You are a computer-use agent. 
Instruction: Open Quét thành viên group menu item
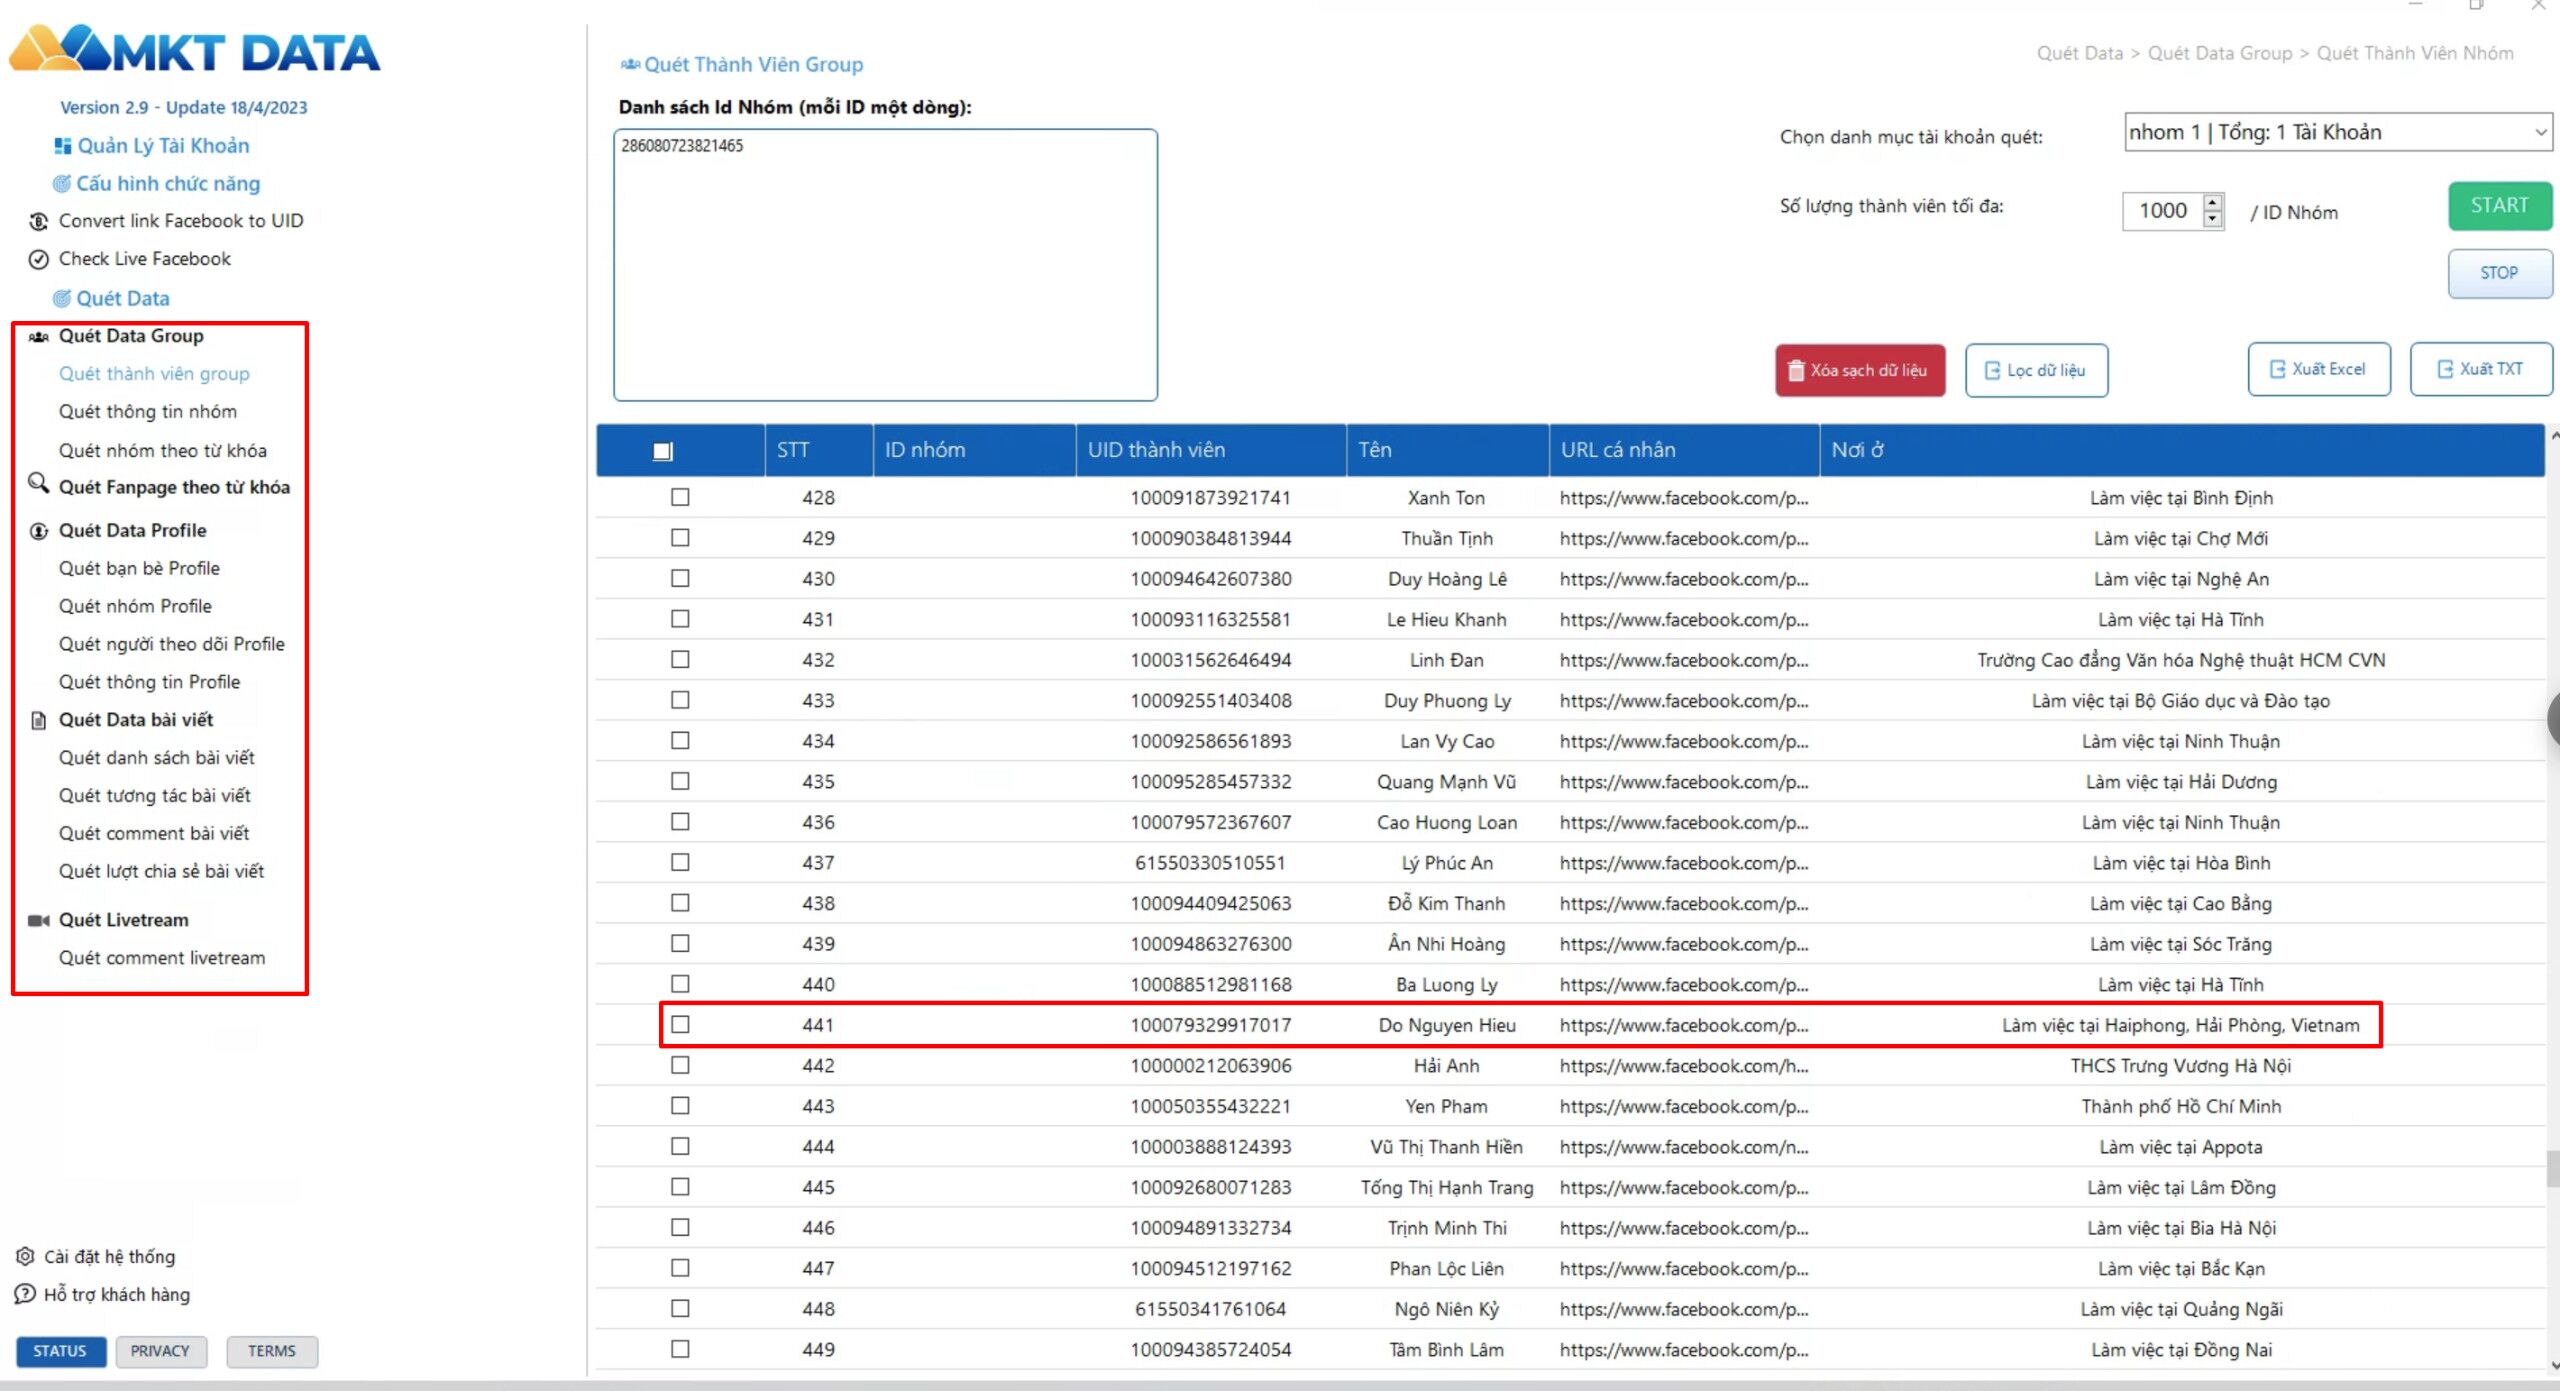coord(154,374)
